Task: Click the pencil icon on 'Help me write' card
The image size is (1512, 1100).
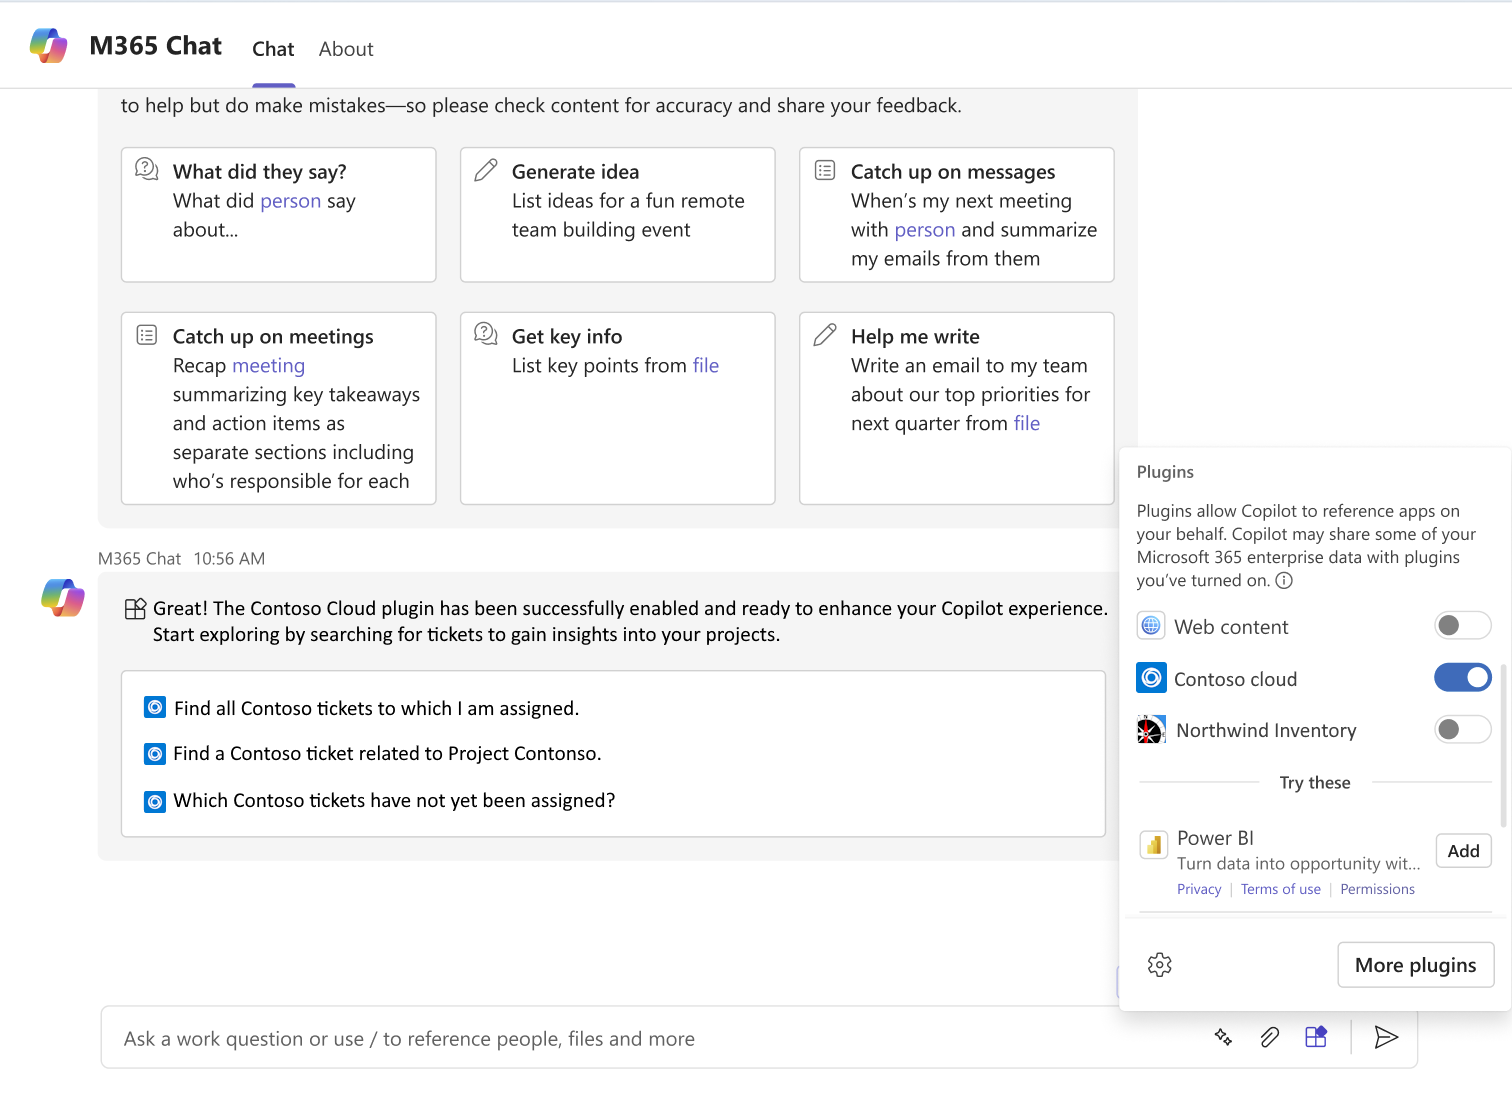Action: [x=825, y=335]
